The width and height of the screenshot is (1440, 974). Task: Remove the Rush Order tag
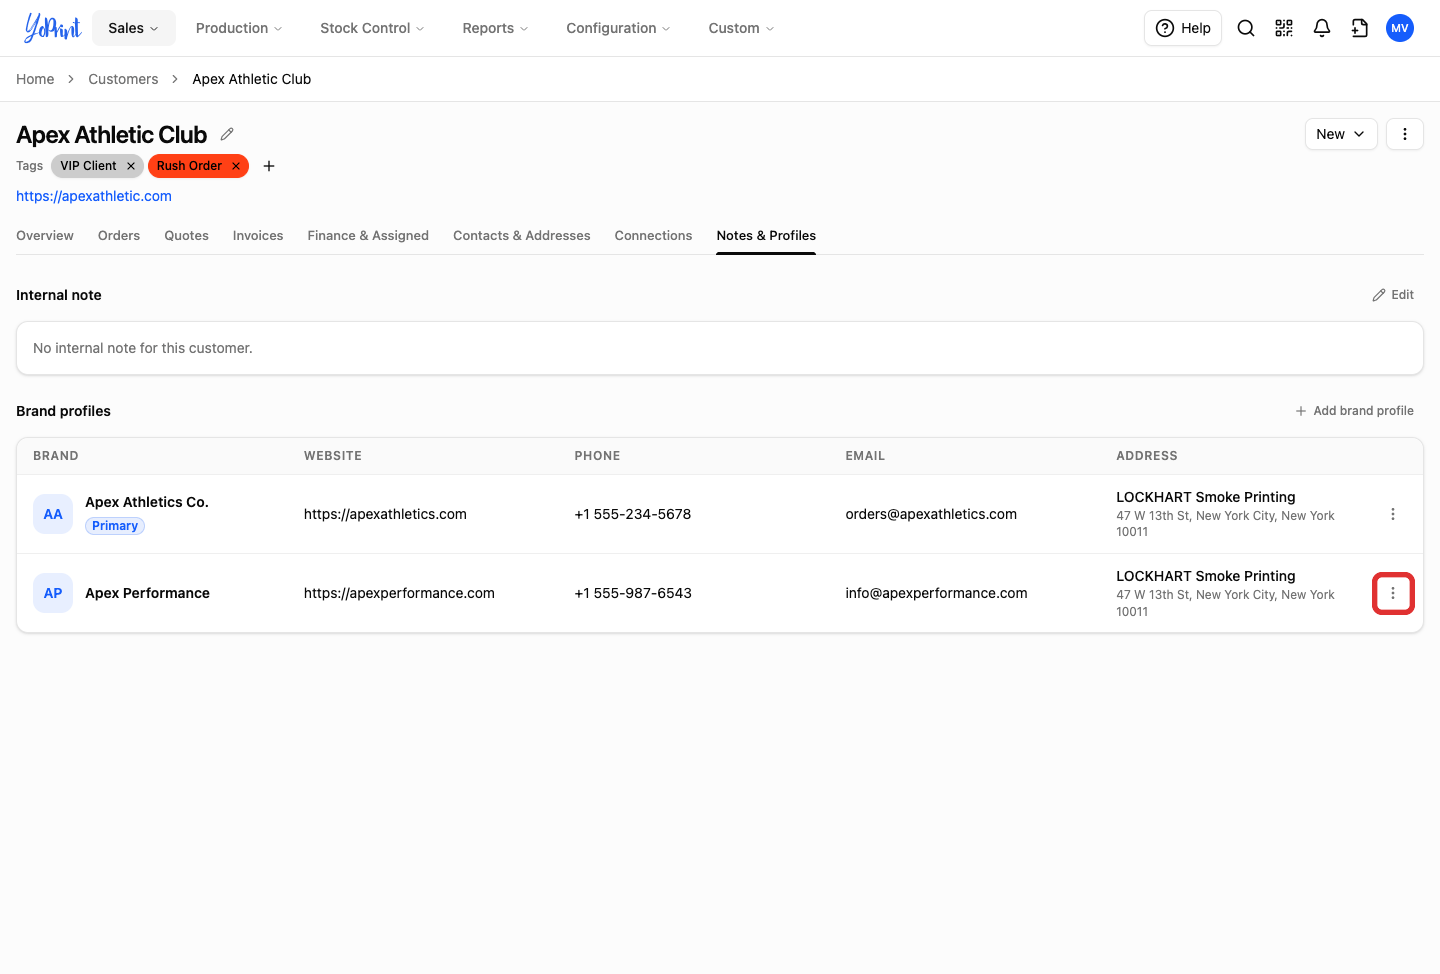pyautogui.click(x=236, y=166)
